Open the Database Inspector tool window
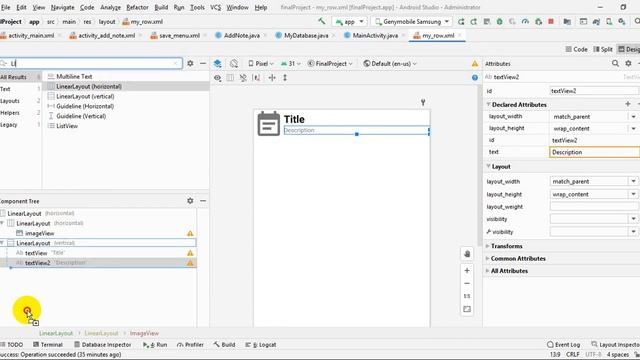The height and width of the screenshot is (360, 640). pos(102,344)
